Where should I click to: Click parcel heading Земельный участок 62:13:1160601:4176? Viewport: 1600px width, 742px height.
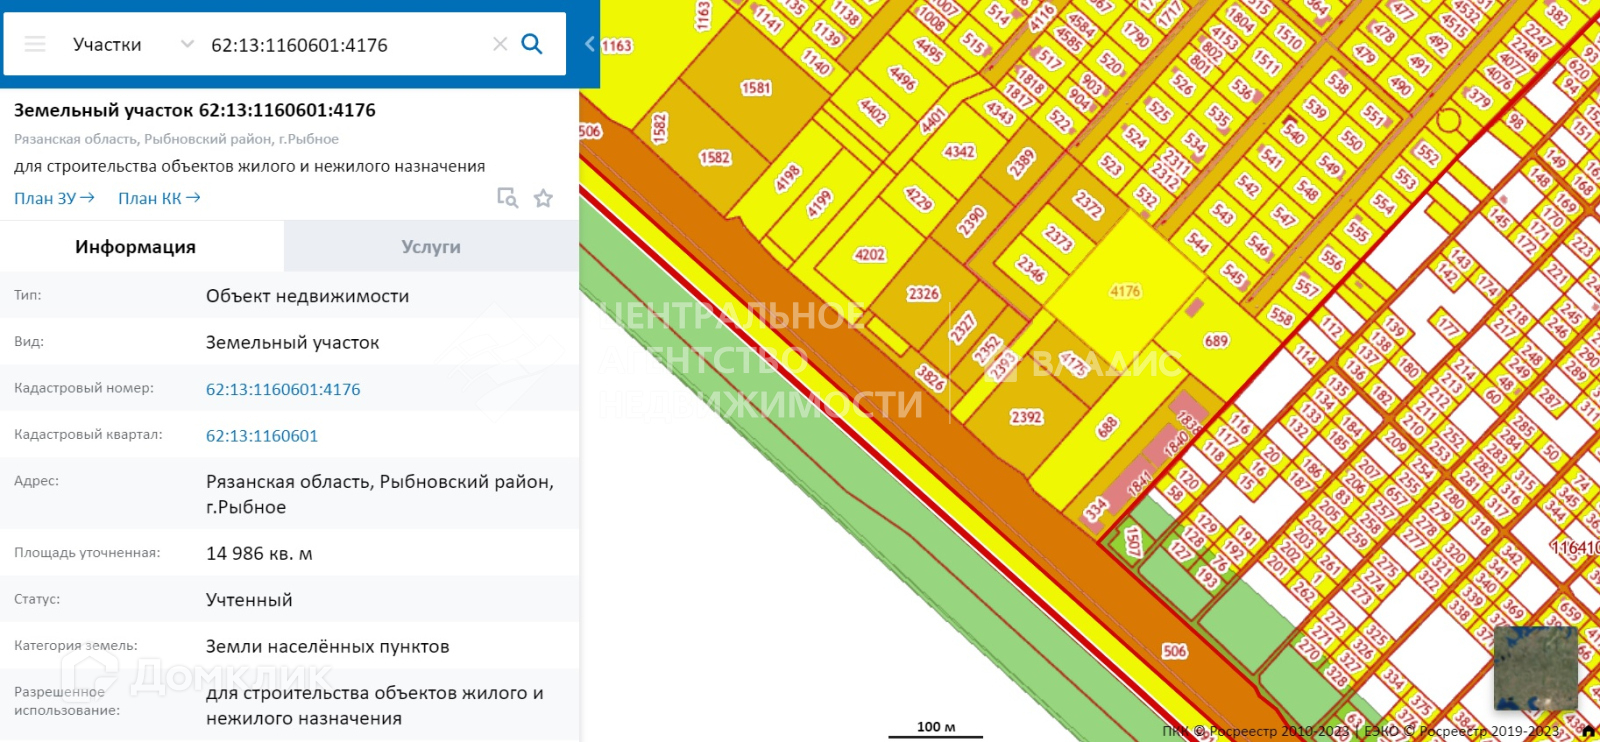[x=195, y=110]
